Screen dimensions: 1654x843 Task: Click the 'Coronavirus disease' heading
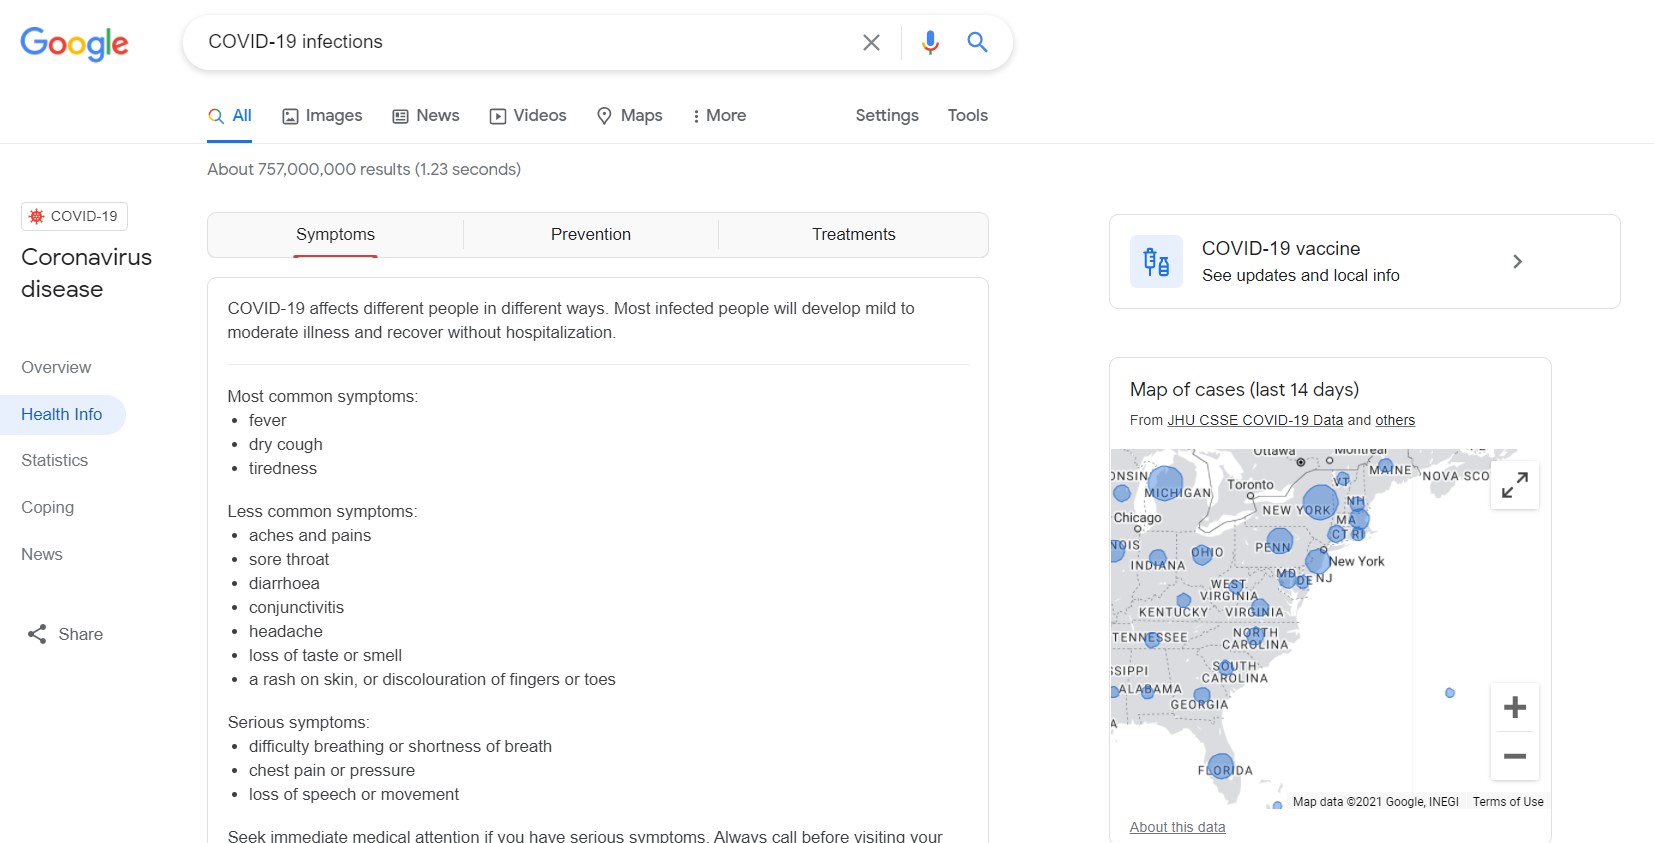pyautogui.click(x=86, y=273)
